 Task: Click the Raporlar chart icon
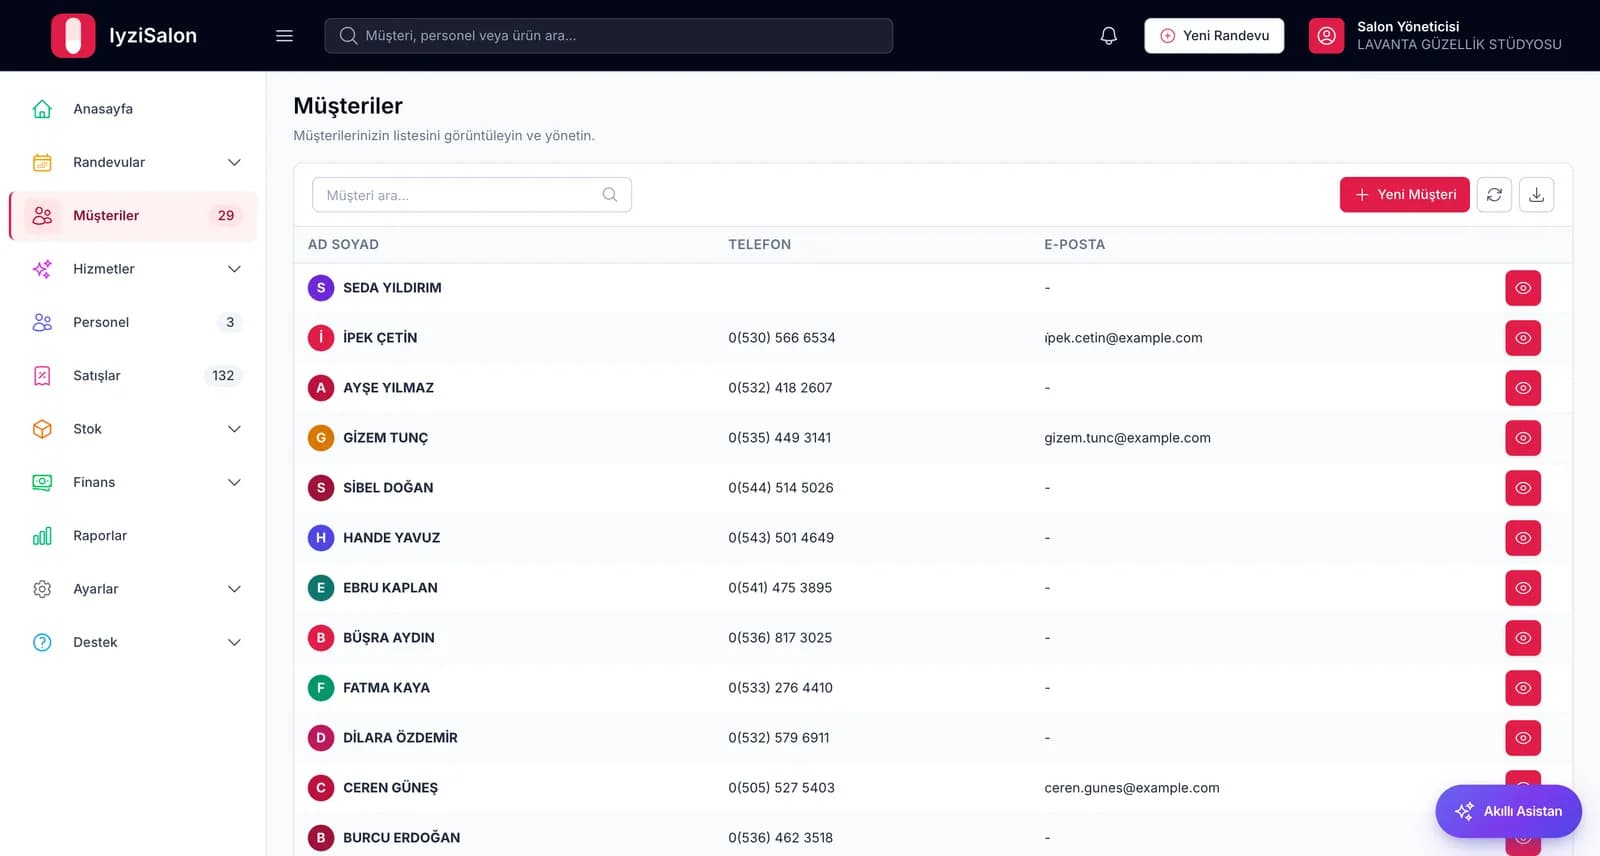tap(42, 536)
